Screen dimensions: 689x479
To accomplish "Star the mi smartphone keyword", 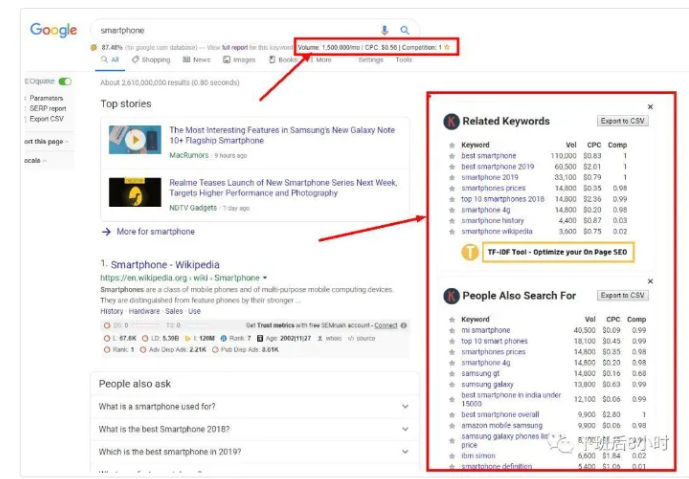I will click(x=452, y=330).
